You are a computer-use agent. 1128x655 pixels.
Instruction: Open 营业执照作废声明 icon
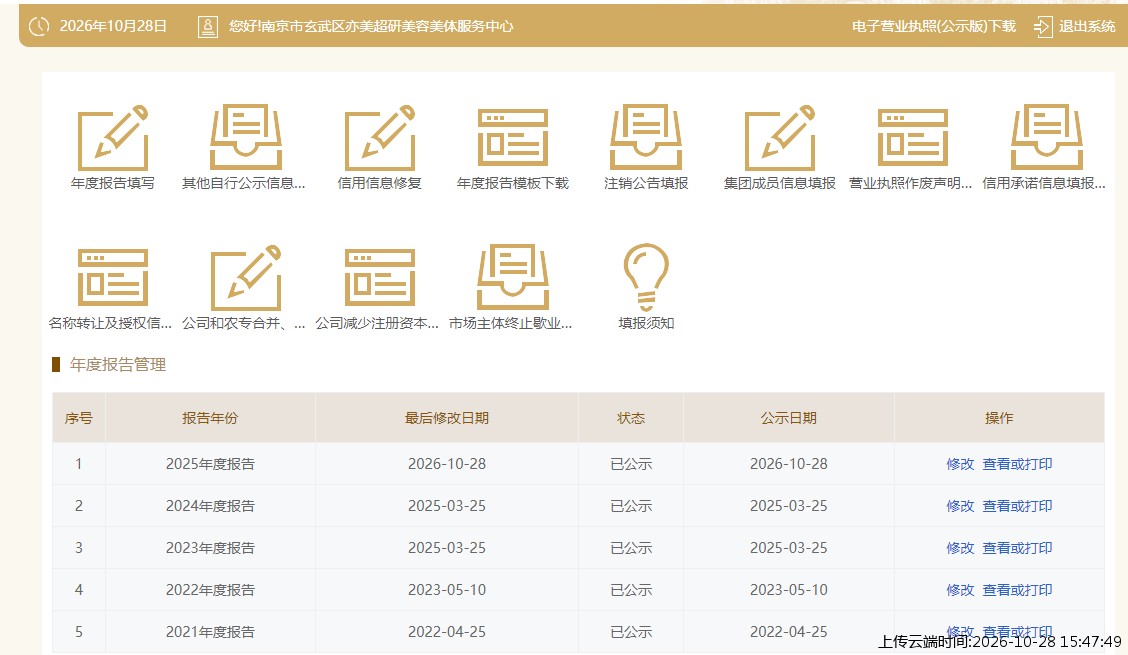point(913,137)
